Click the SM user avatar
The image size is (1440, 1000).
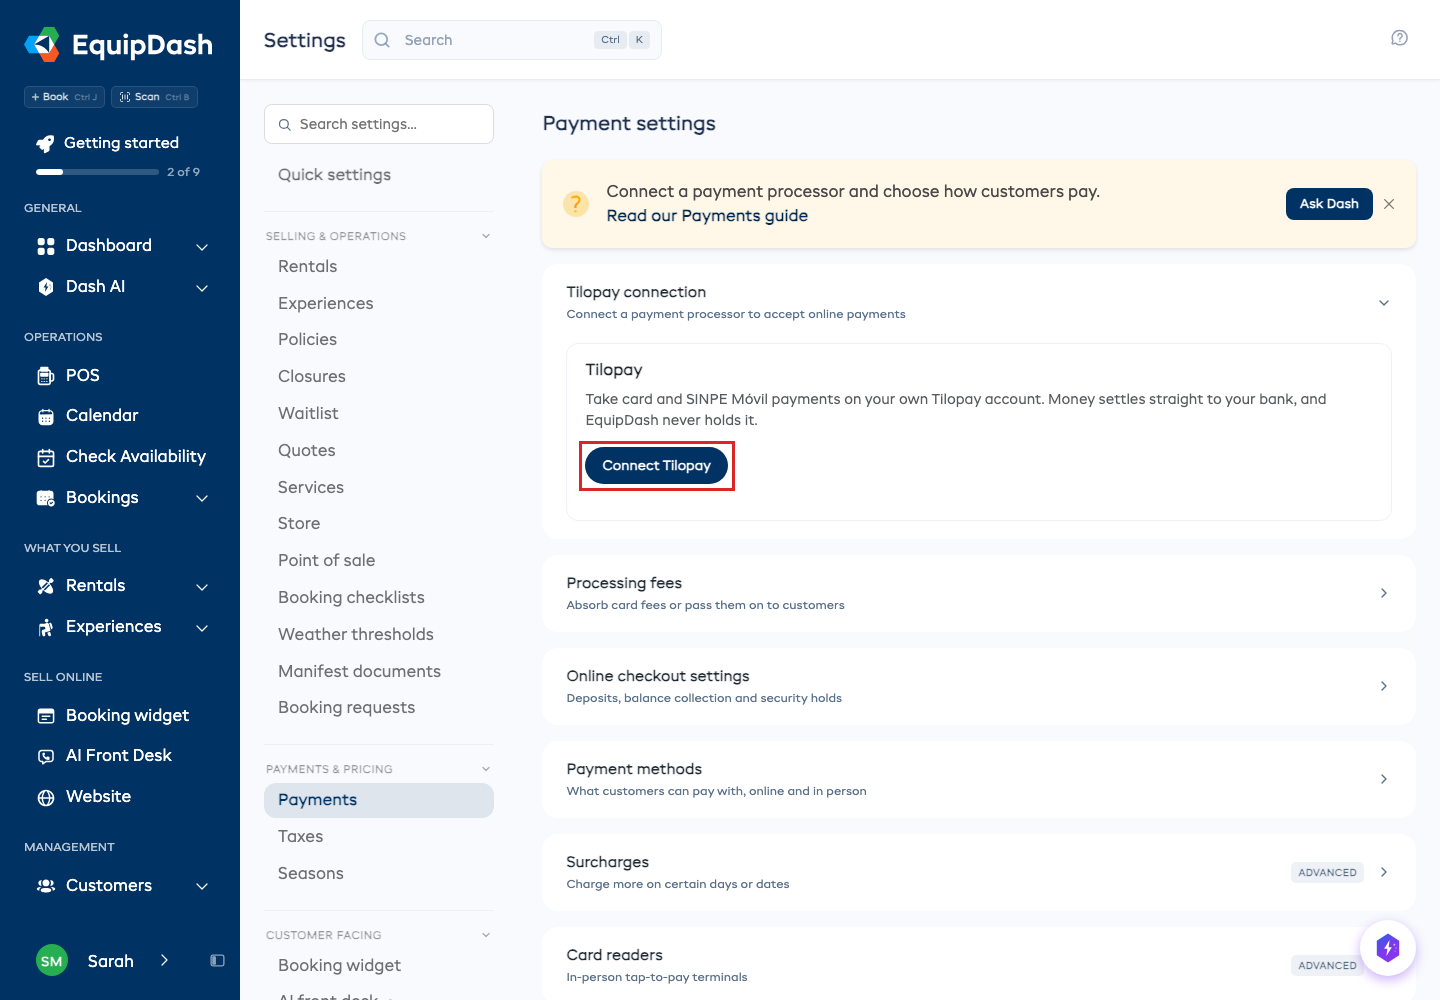(x=52, y=961)
